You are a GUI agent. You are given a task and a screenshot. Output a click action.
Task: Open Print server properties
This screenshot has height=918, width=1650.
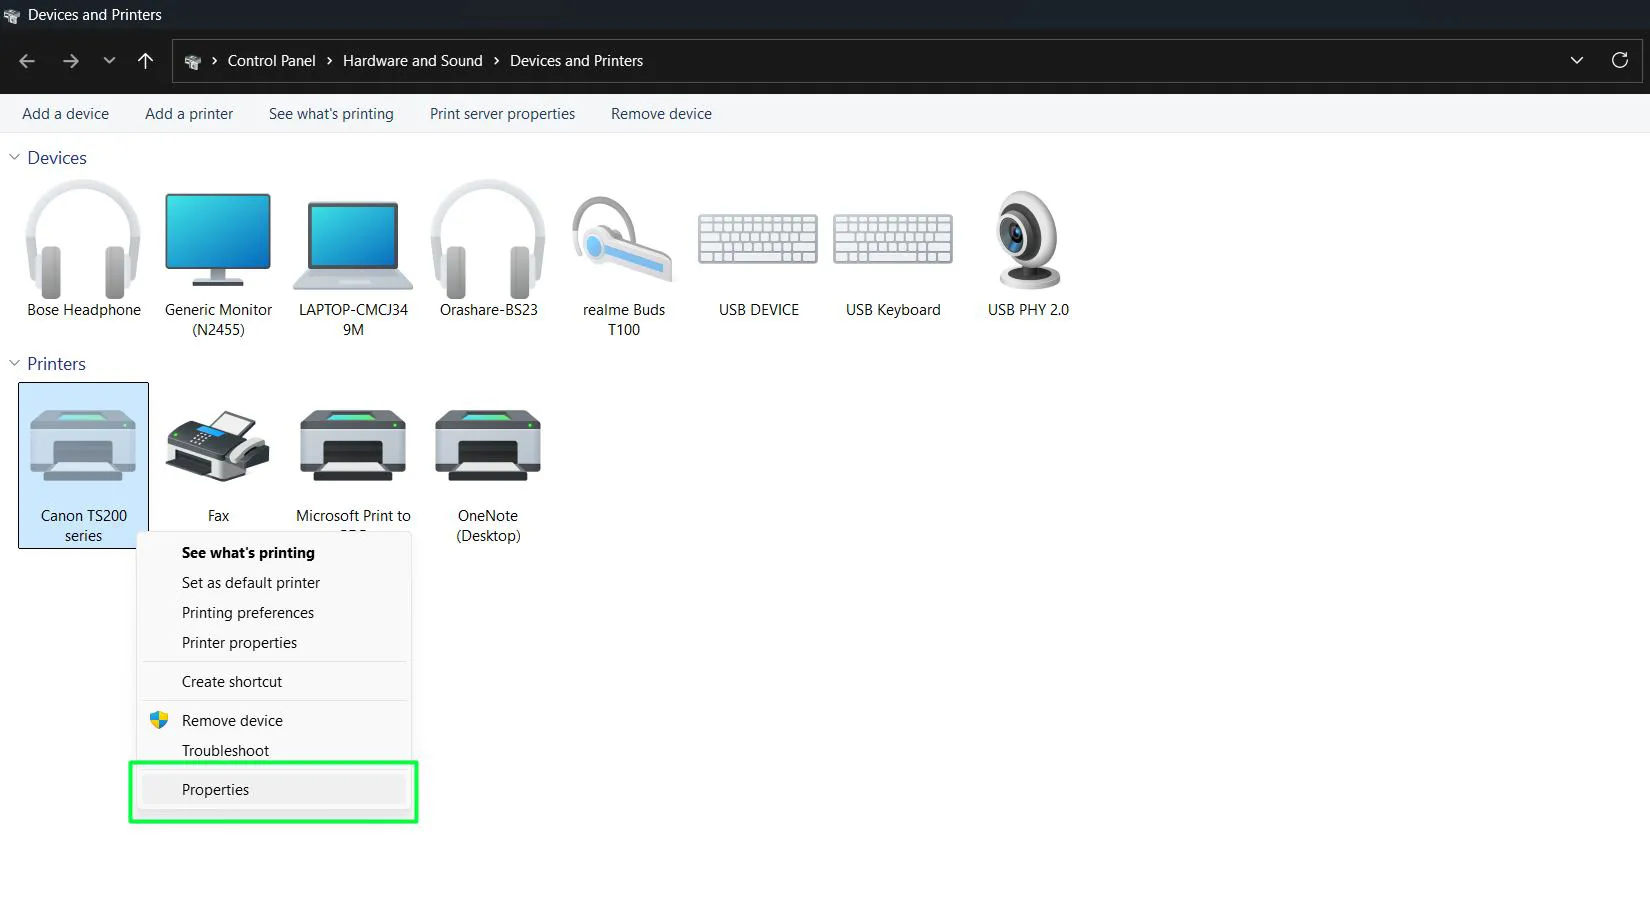502,113
